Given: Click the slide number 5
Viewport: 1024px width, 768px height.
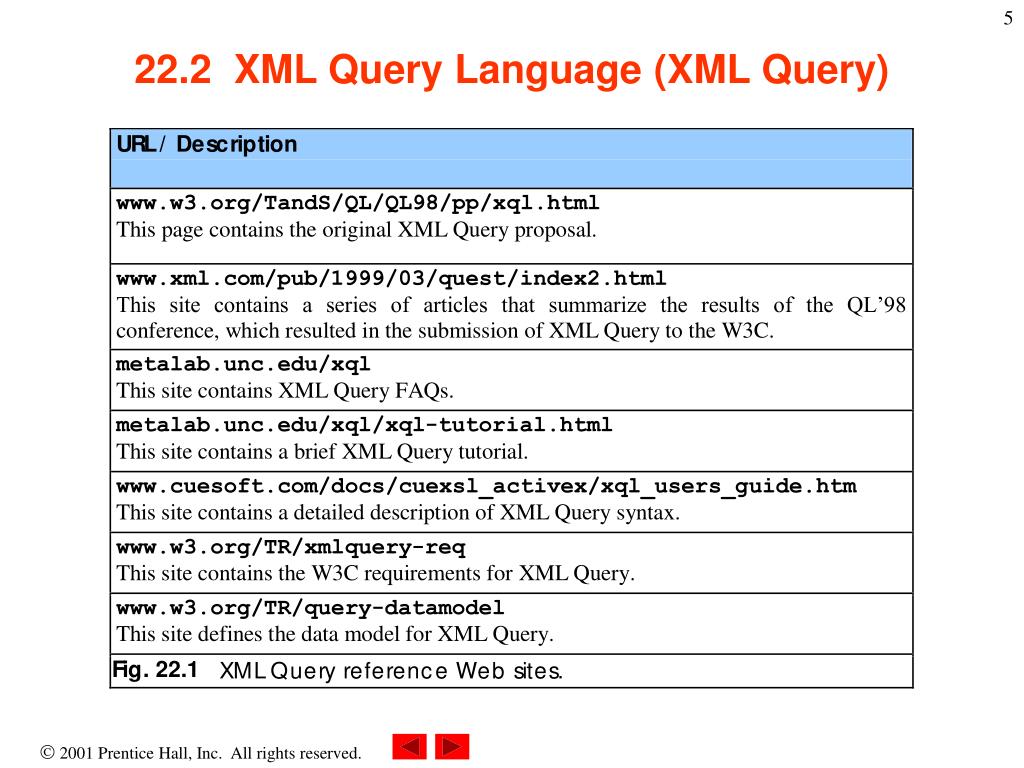Looking at the screenshot, I should point(1008,18).
